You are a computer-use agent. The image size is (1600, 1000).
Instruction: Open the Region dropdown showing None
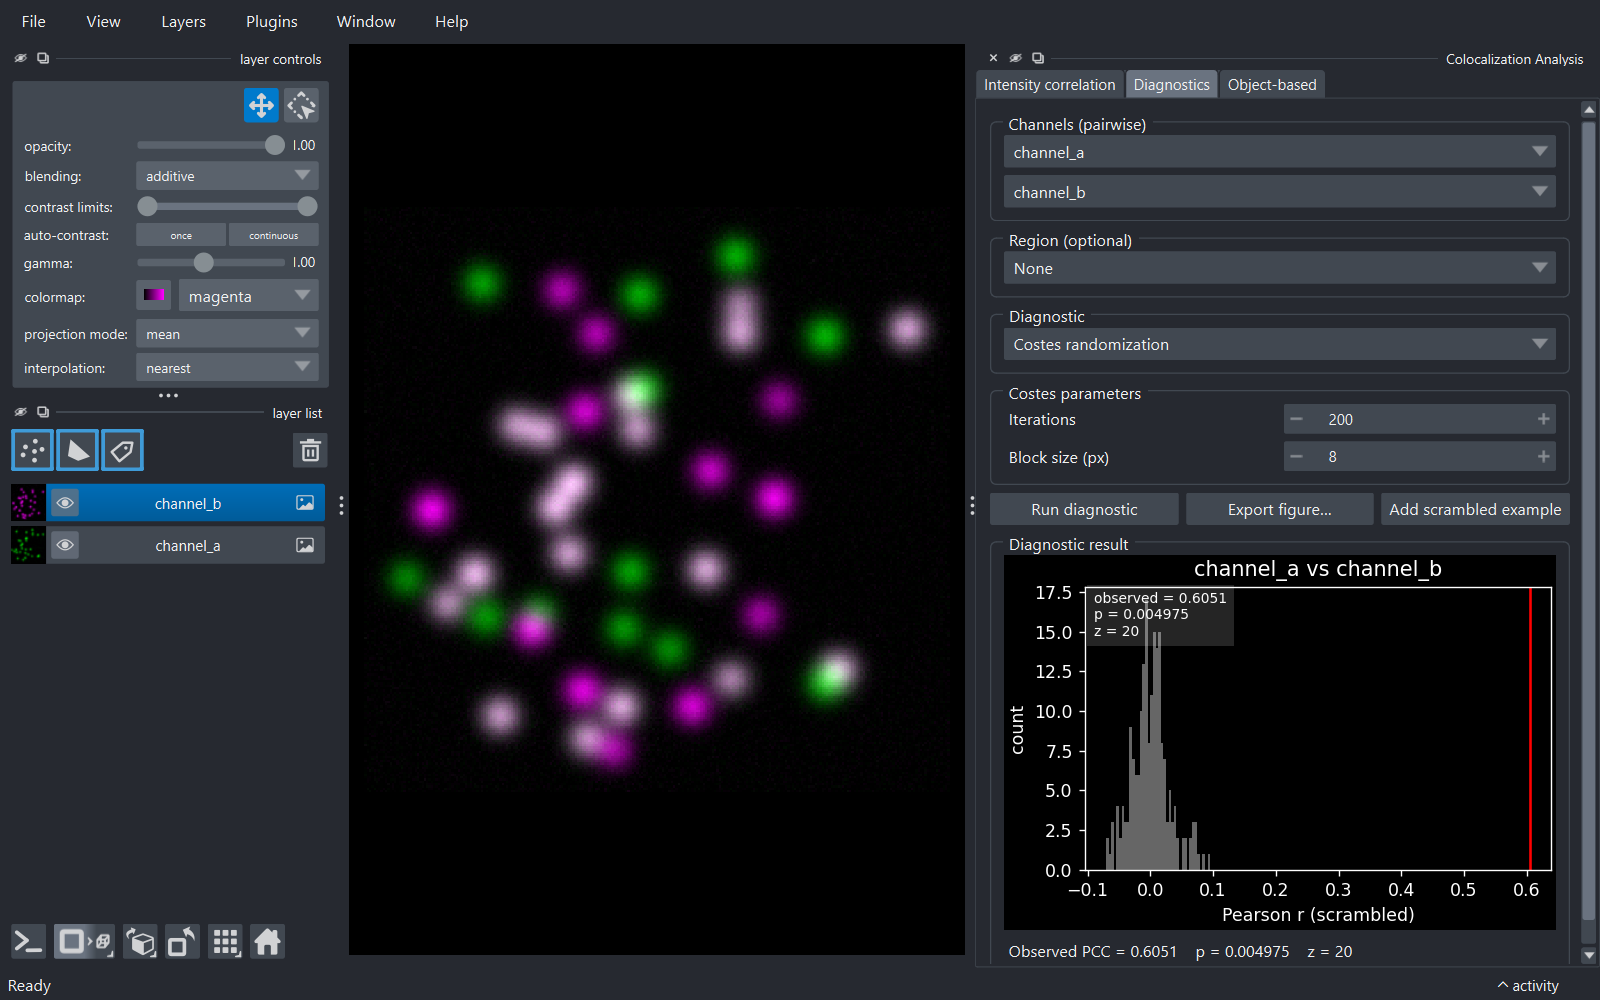click(x=1279, y=268)
